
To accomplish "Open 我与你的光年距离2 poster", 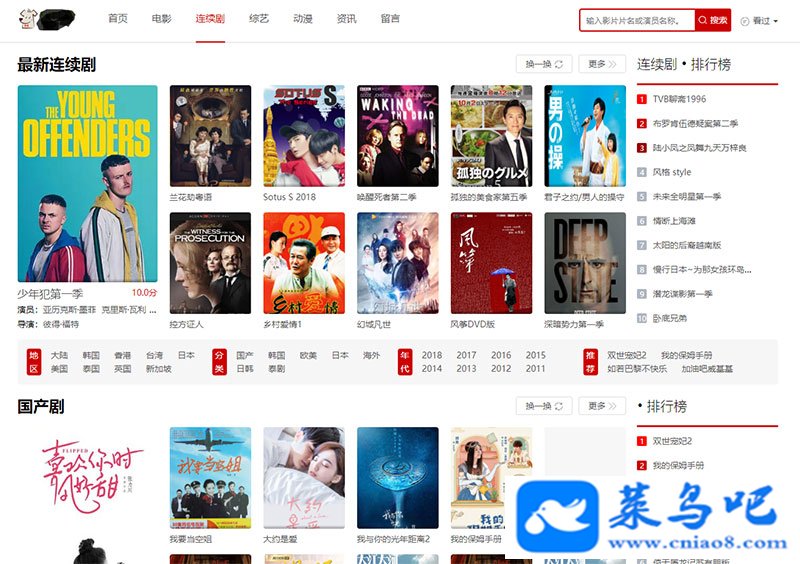I will click(x=398, y=478).
